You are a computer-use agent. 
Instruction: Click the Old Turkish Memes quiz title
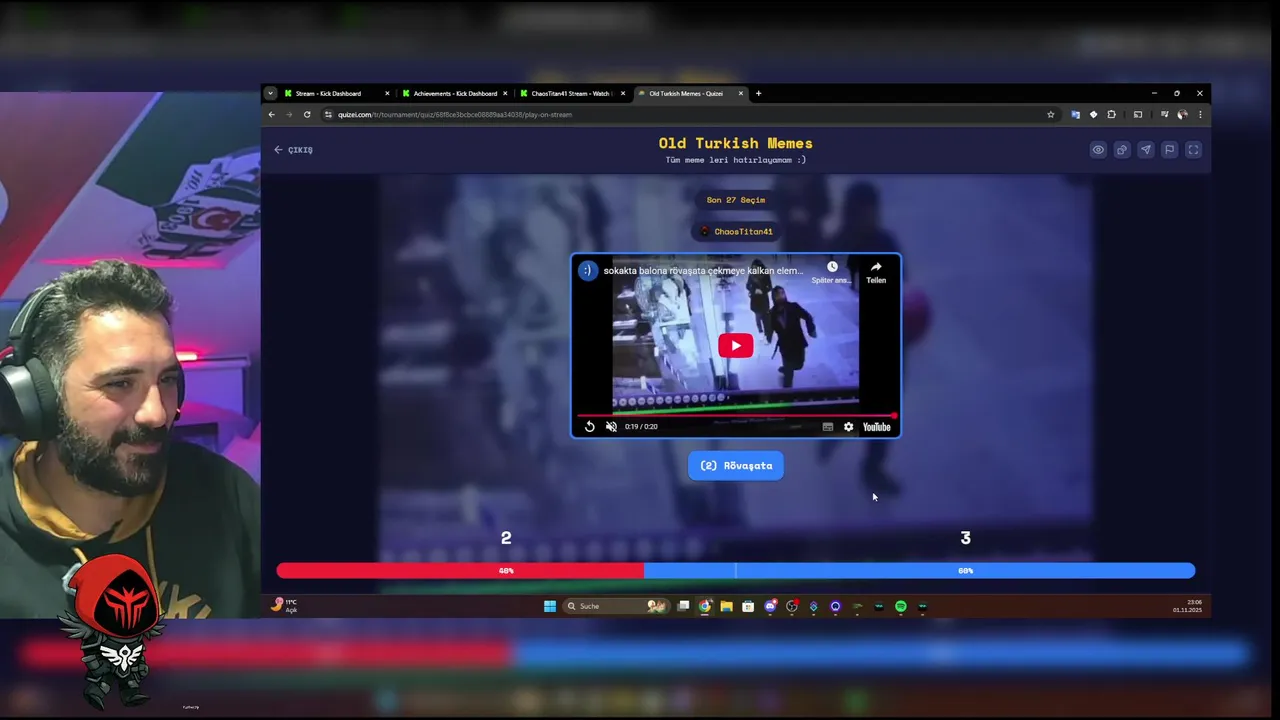point(736,144)
